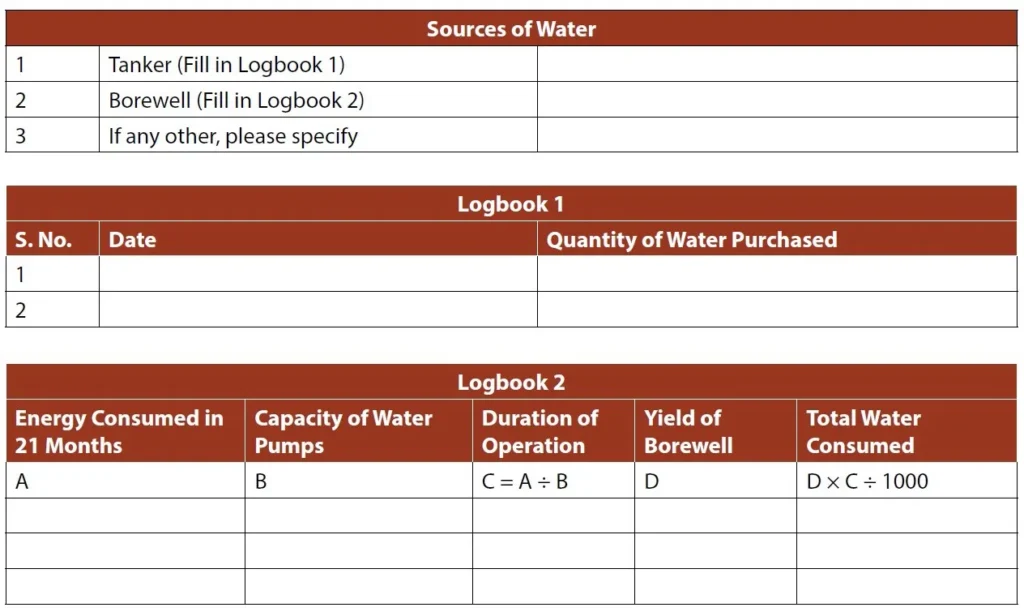Select the Borewell (Fill in Logbook 2) cell

coord(317,100)
